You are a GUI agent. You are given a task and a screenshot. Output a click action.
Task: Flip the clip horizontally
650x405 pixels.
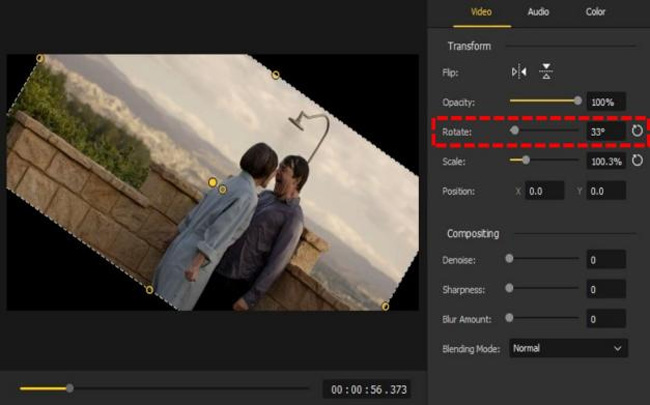[519, 72]
